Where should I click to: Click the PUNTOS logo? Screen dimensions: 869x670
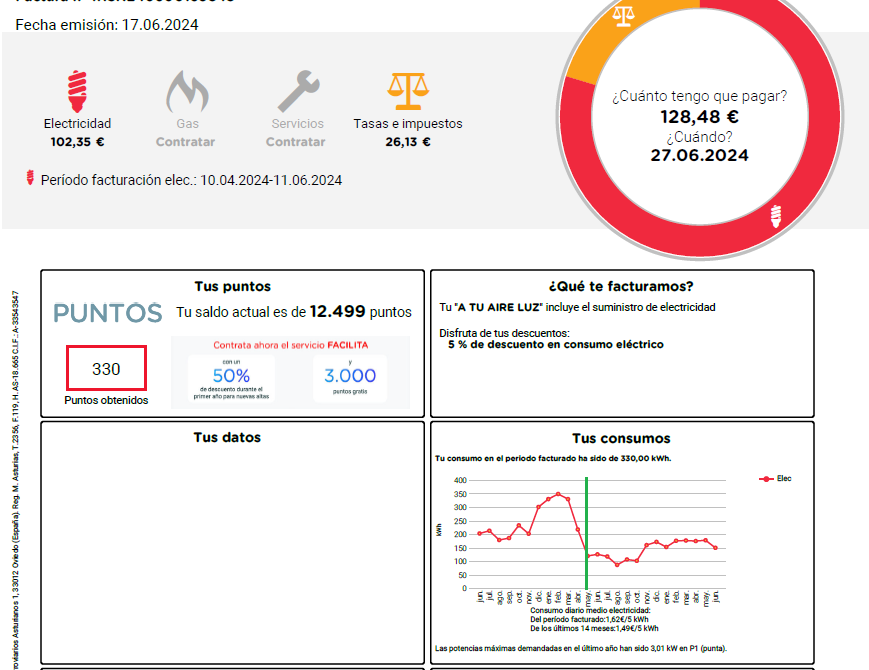[x=108, y=313]
